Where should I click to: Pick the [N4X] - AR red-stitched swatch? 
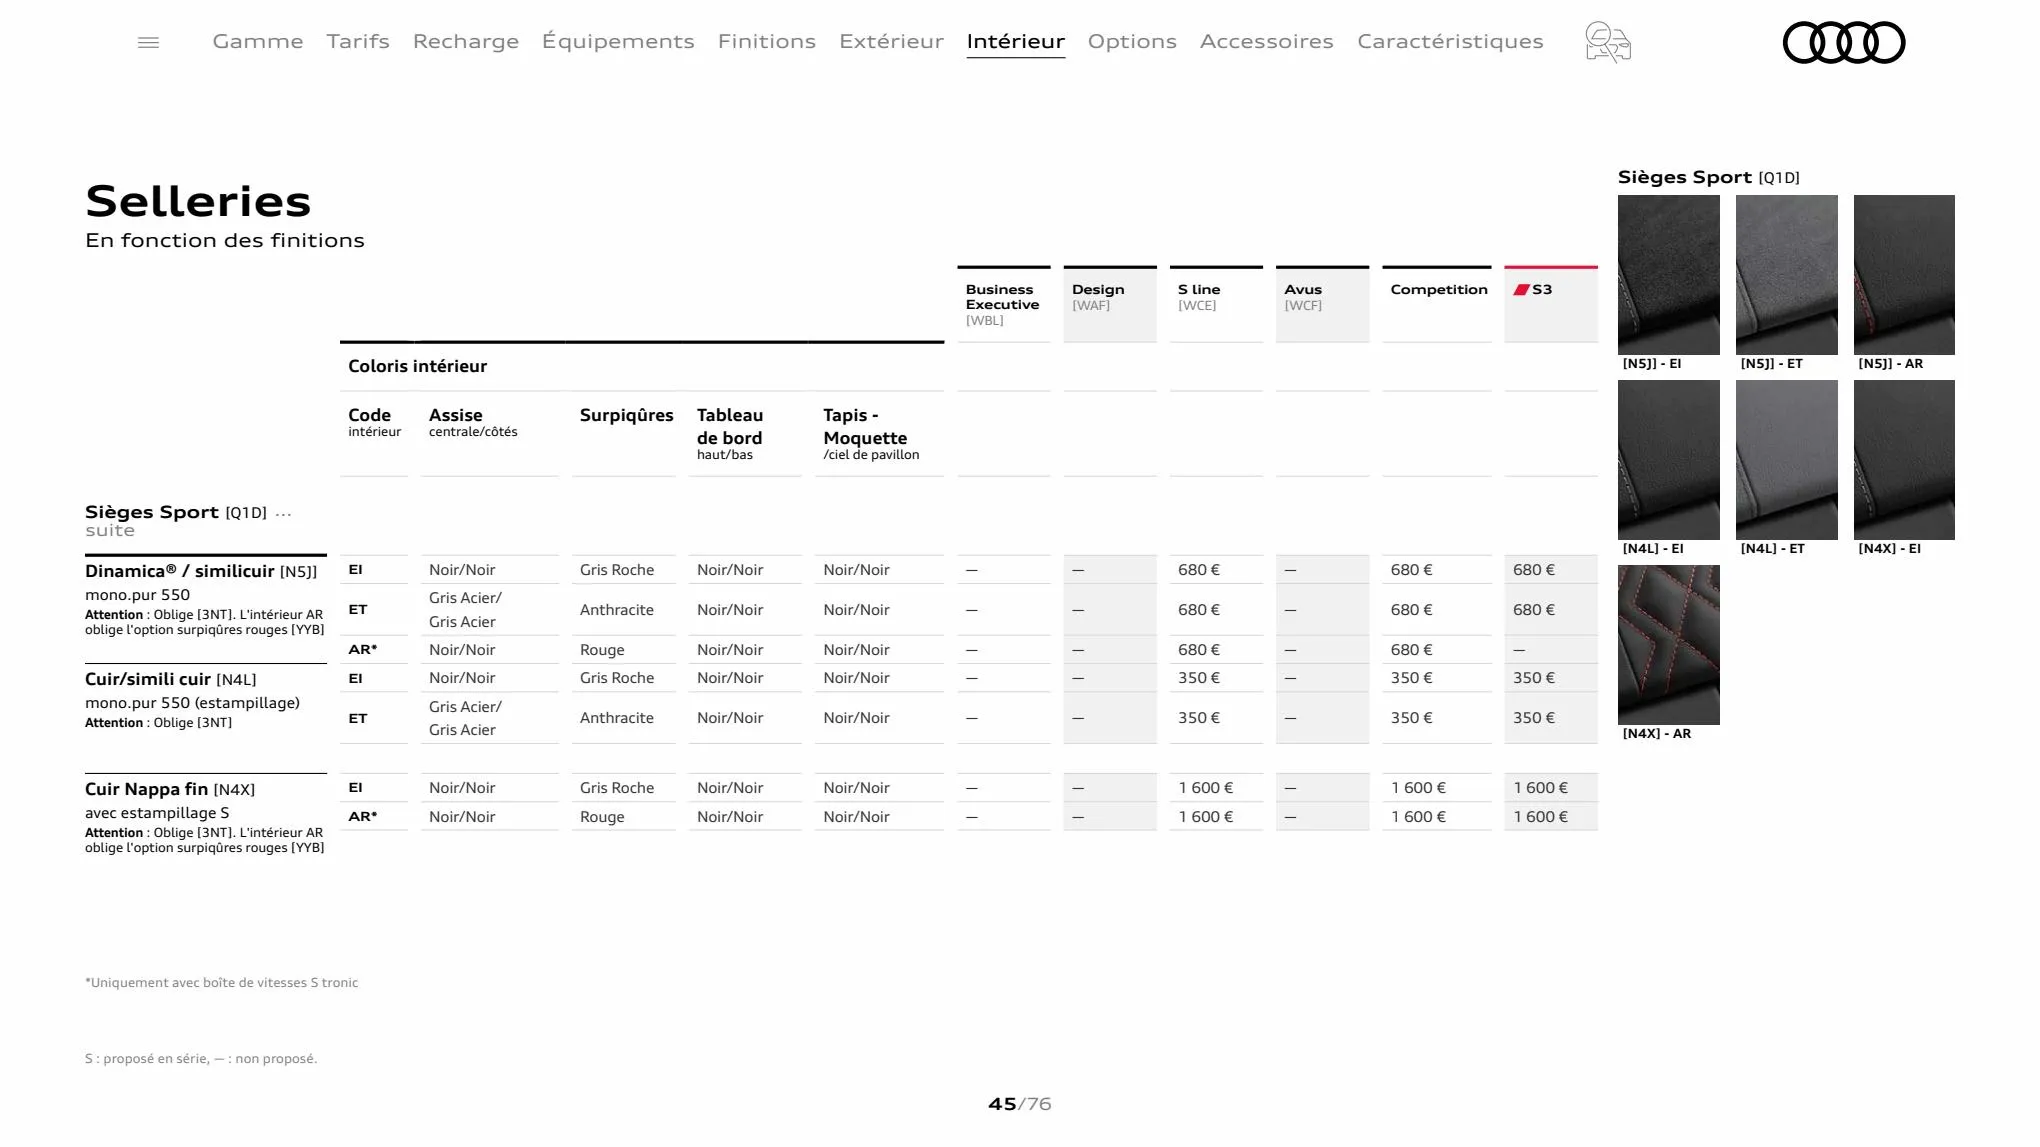tap(1669, 645)
